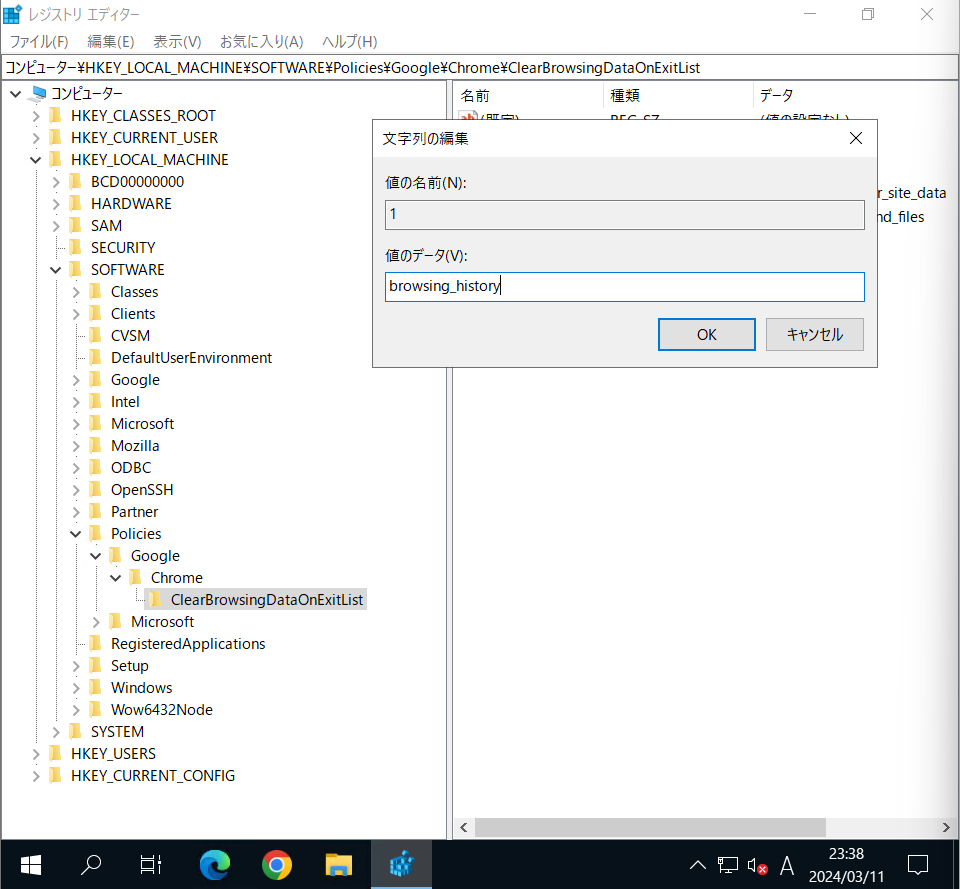Select the DefaultUserEnvironment key
The width and height of the screenshot is (960, 889).
(x=191, y=358)
